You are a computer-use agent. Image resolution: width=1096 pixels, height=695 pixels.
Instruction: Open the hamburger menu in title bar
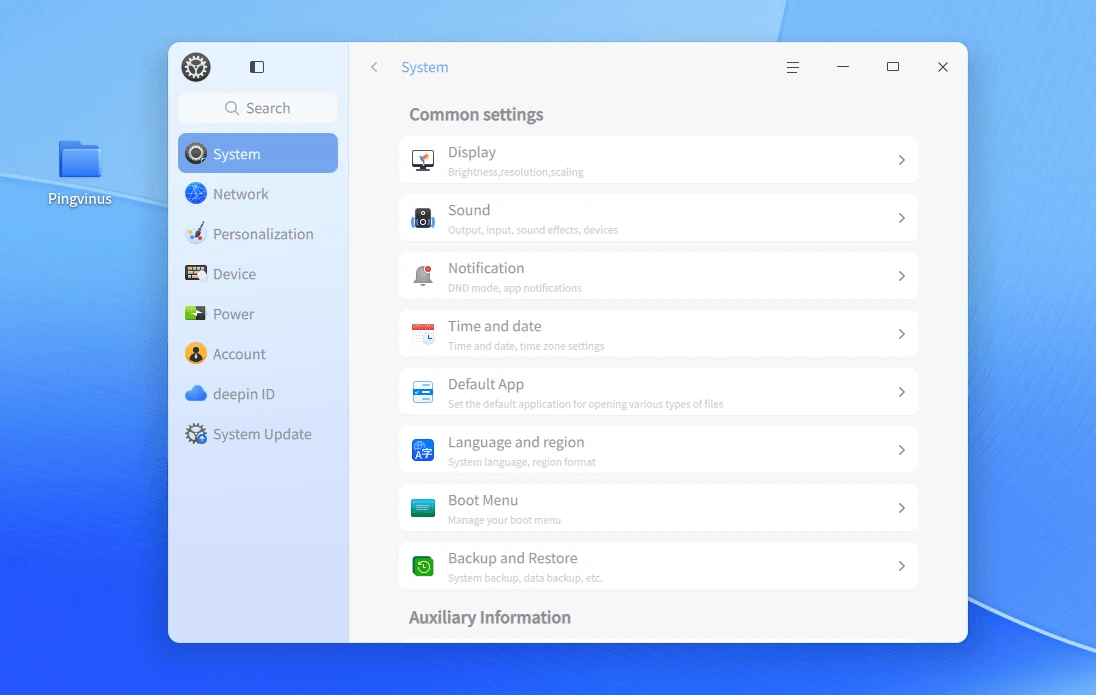(793, 67)
